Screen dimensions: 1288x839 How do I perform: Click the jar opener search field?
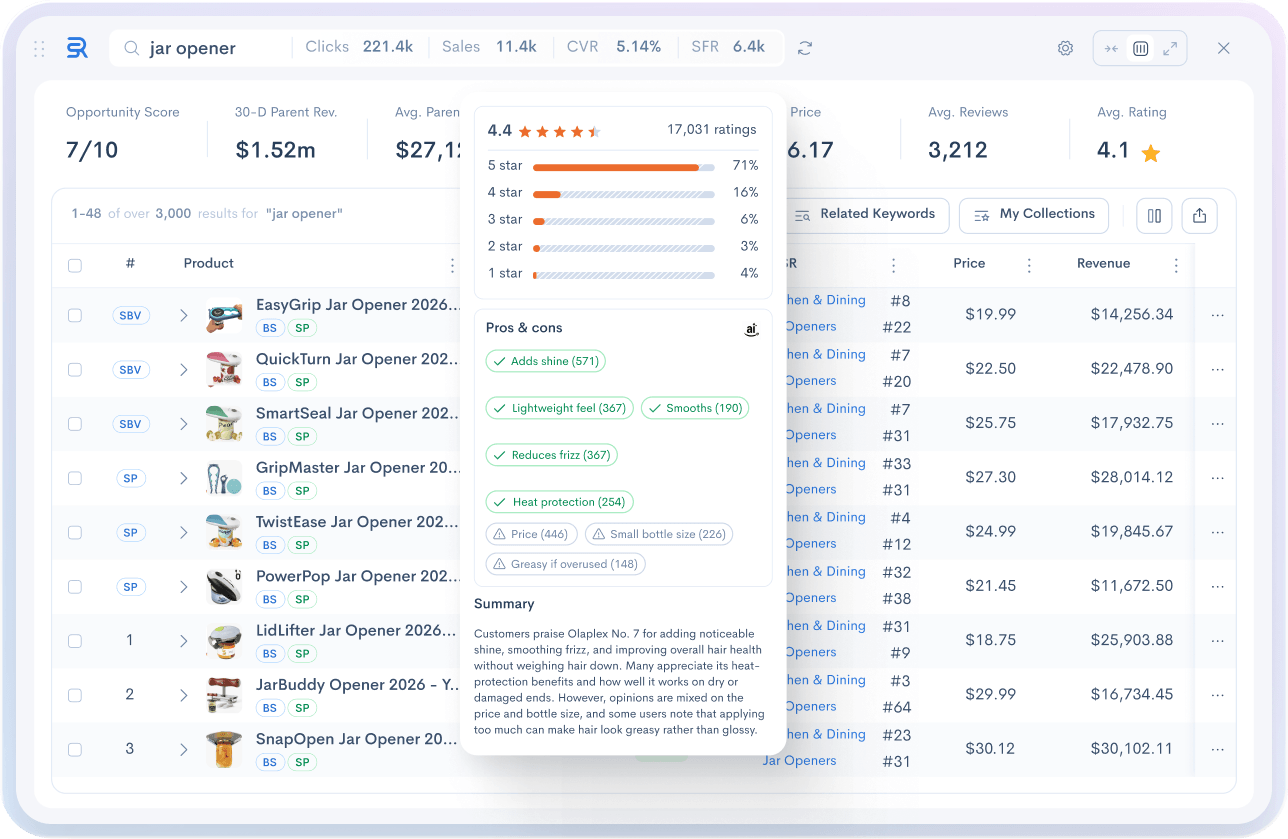click(x=210, y=48)
